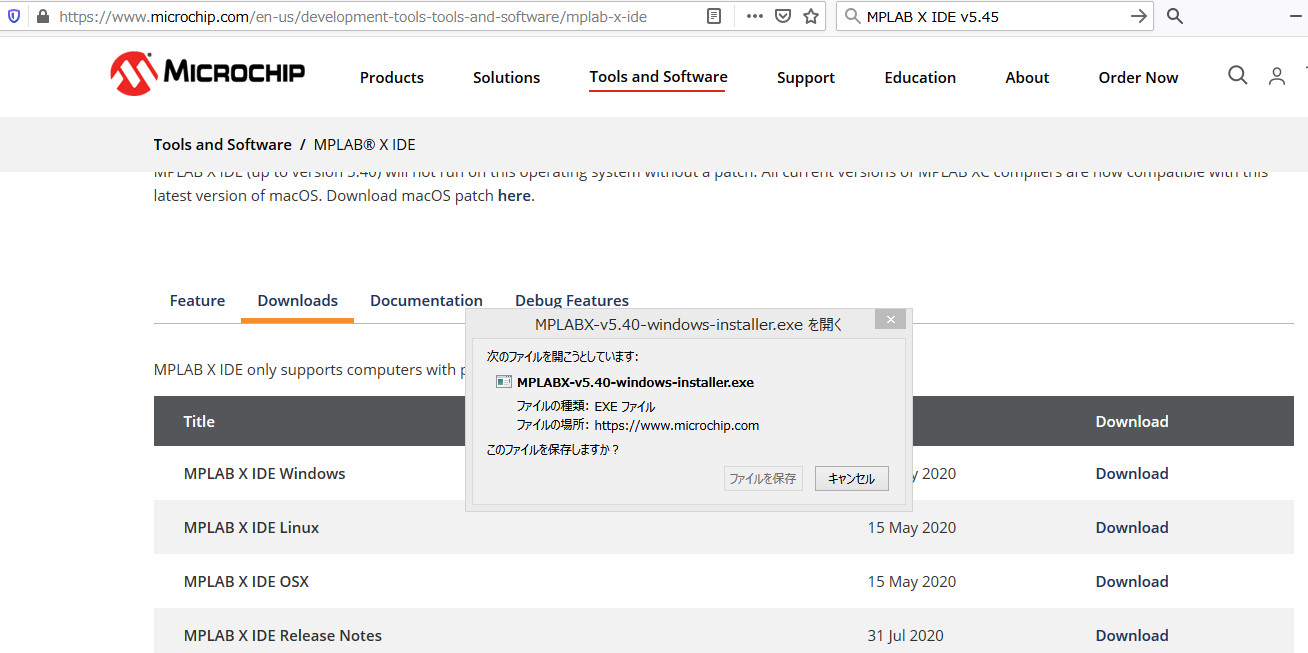Download MPLAB X IDE Windows
1308x653 pixels.
(1132, 473)
